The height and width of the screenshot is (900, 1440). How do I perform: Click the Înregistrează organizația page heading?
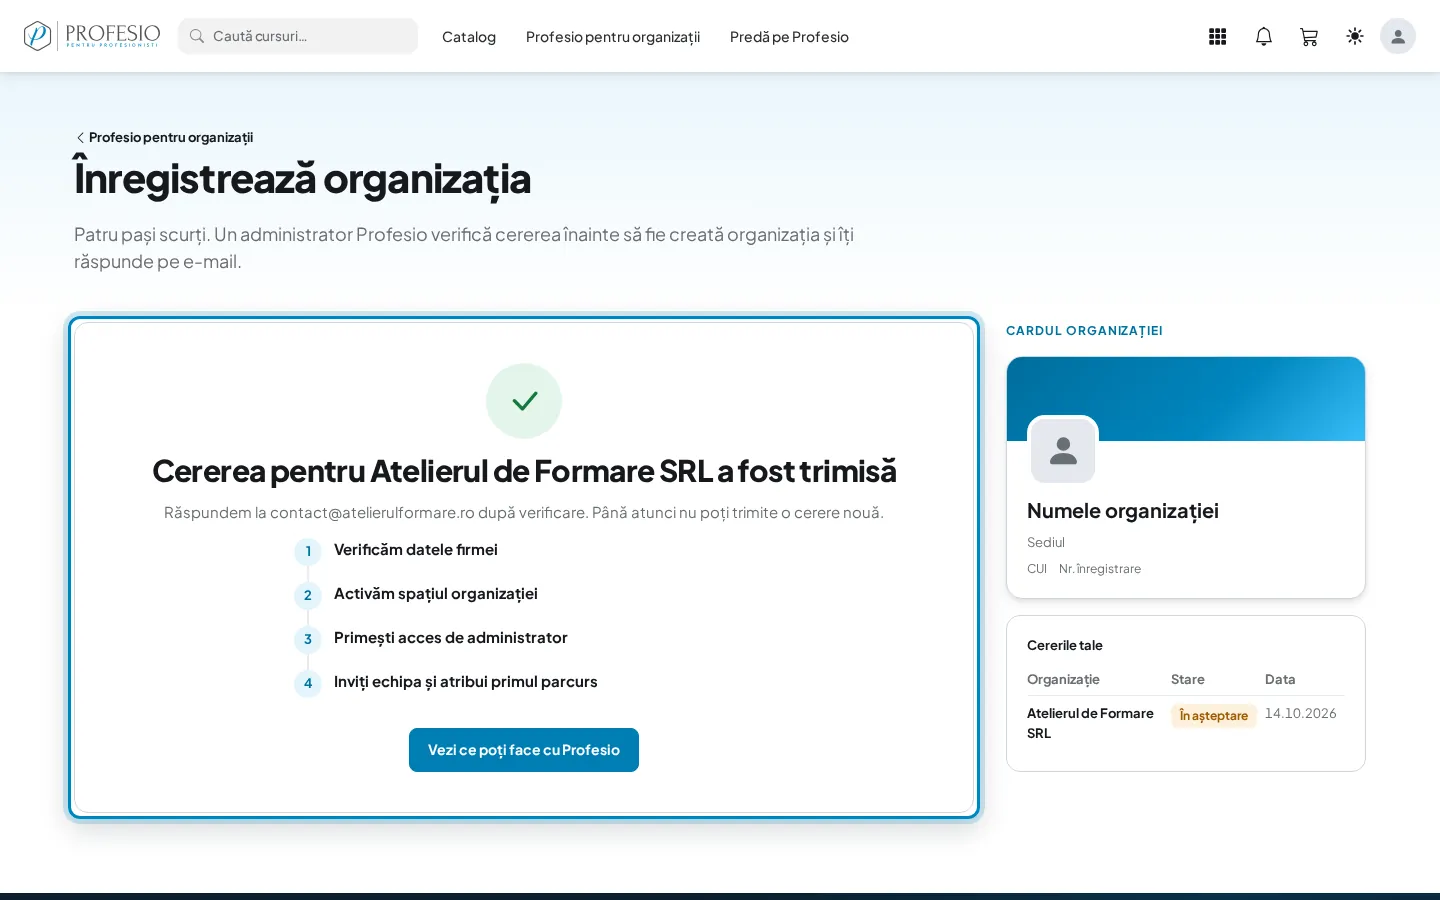pos(302,178)
